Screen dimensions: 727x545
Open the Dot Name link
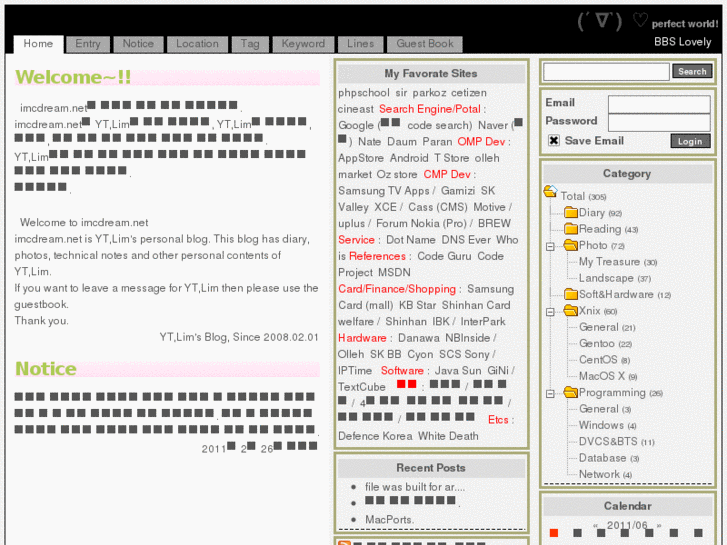tap(411, 240)
